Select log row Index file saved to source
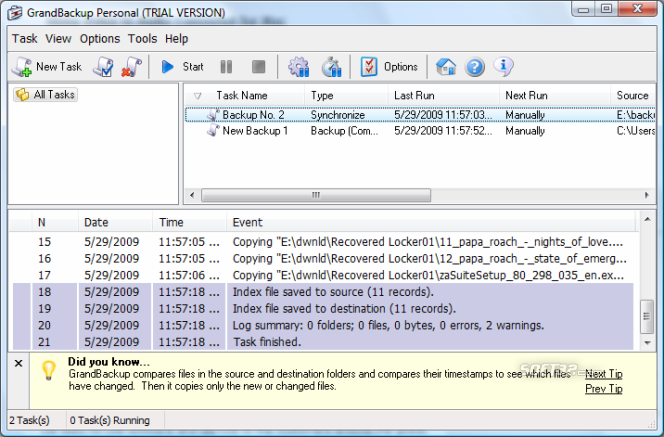This screenshot has height=437, width=664. point(323,292)
